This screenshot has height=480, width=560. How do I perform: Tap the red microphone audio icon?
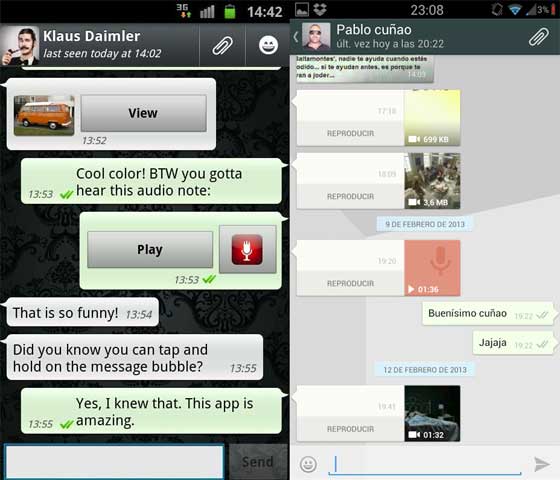pos(247,249)
